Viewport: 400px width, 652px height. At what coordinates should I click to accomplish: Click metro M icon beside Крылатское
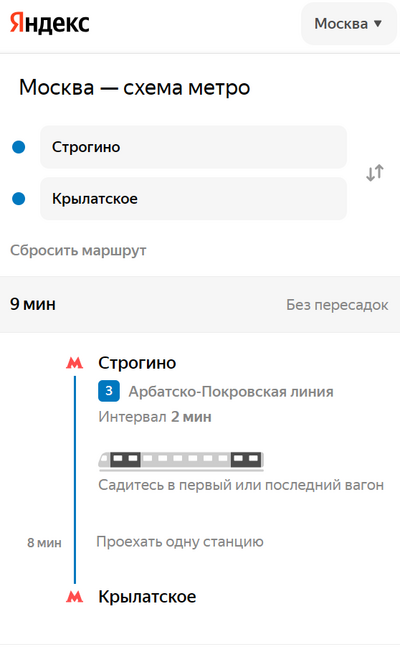pos(75,597)
